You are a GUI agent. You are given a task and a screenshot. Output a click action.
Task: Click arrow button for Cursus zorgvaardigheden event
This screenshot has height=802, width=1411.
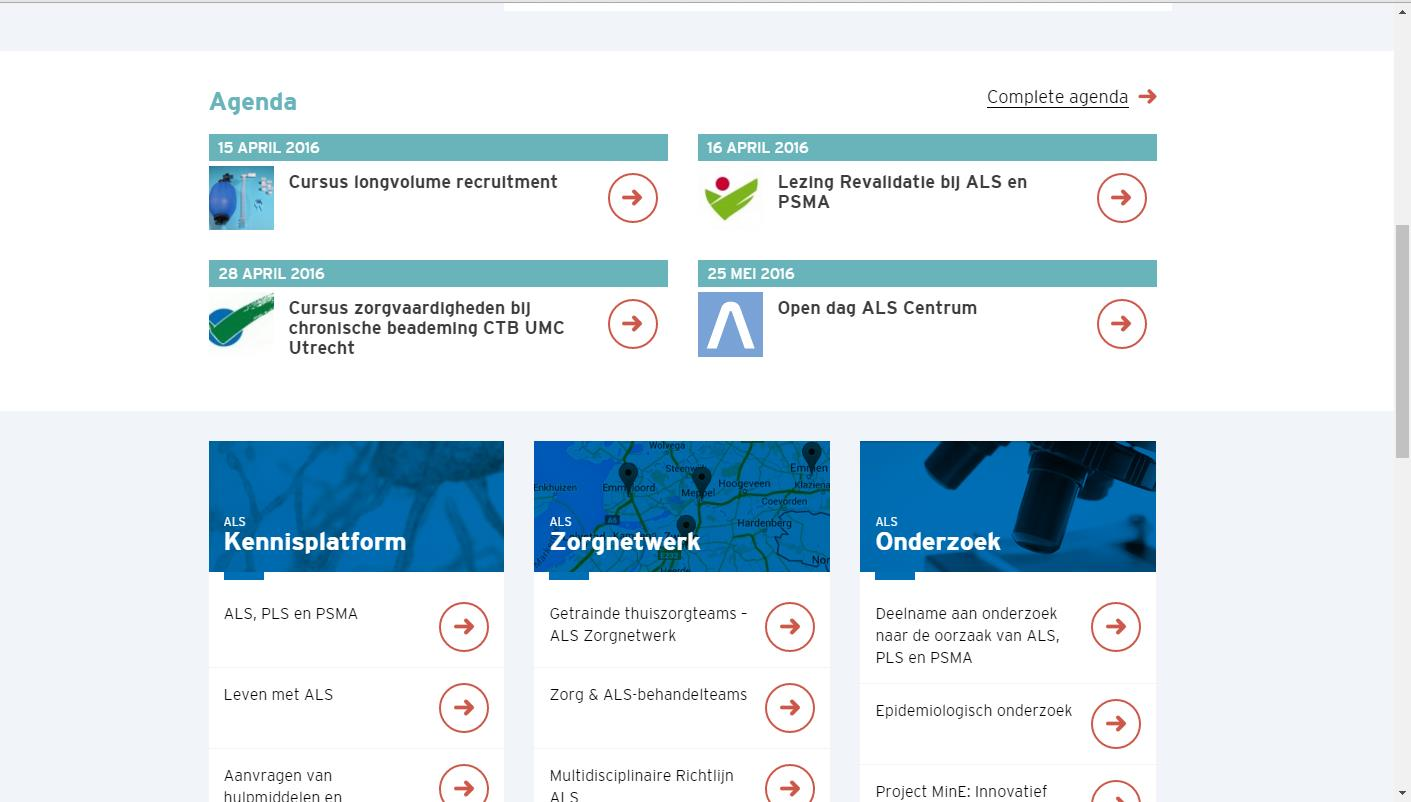[x=633, y=324]
